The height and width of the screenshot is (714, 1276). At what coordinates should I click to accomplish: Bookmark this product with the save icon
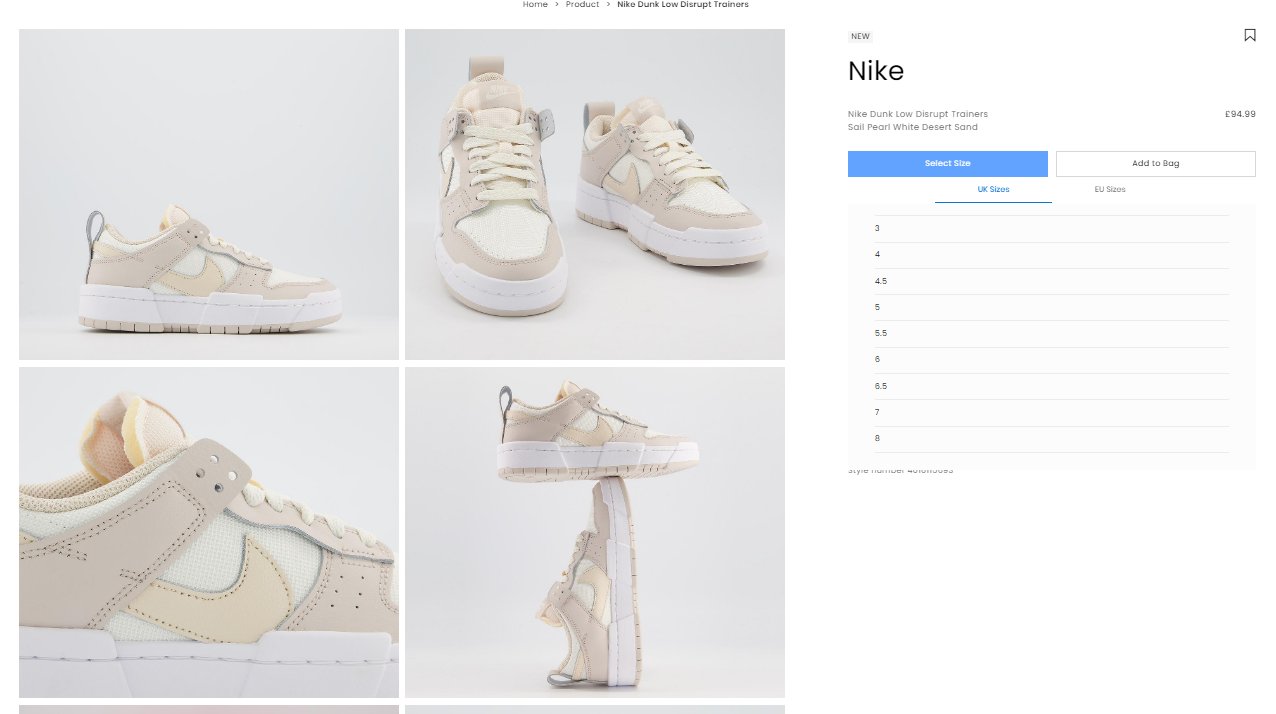point(1249,35)
